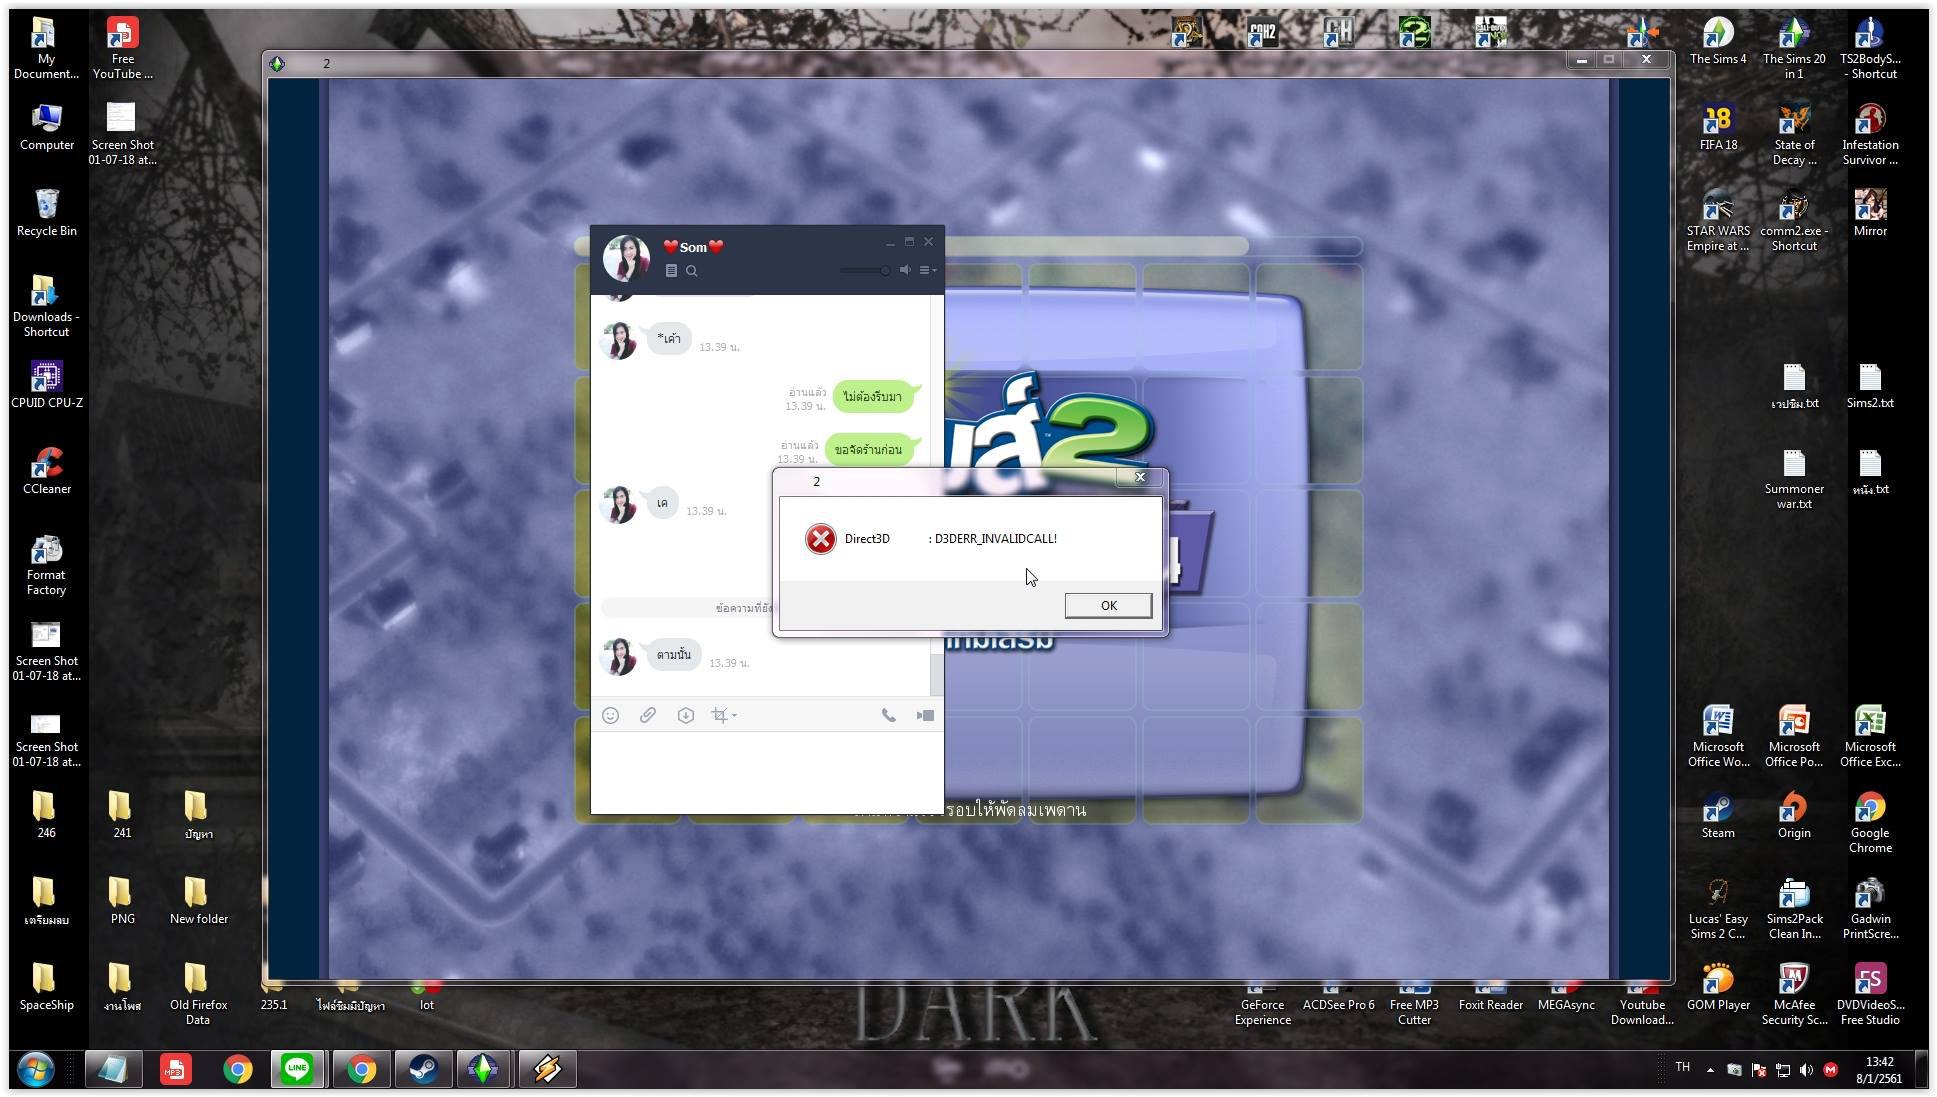
Task: Click the paperclip attach file icon
Action: pyautogui.click(x=648, y=715)
